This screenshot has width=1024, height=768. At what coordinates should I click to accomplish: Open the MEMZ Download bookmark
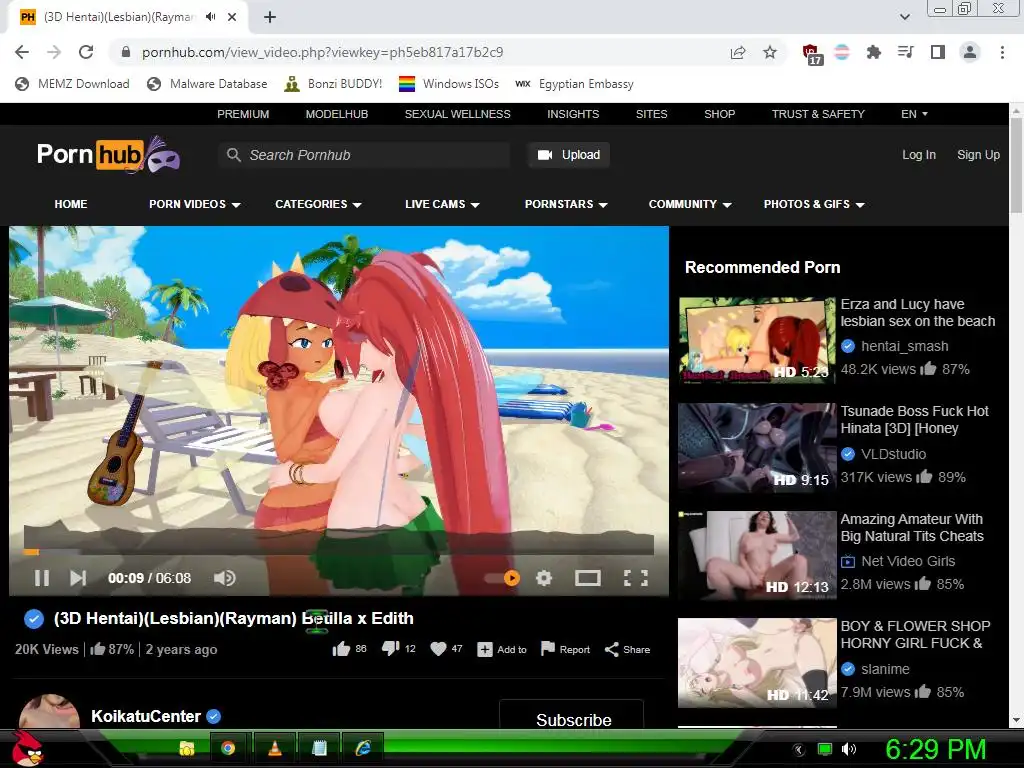click(x=72, y=84)
